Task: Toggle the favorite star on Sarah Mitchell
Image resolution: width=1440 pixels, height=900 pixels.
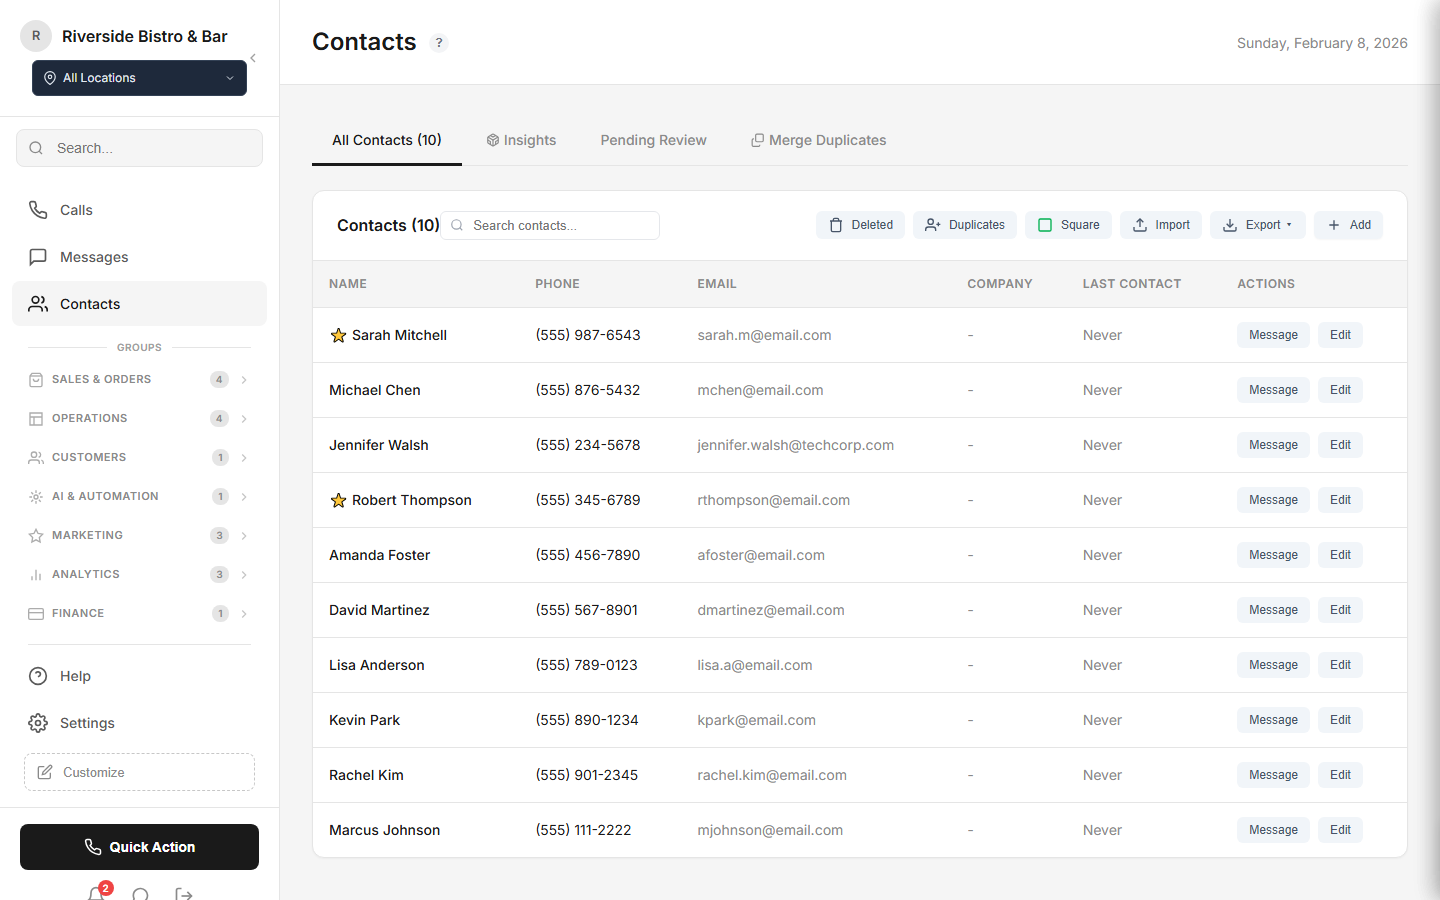Action: pyautogui.click(x=337, y=334)
